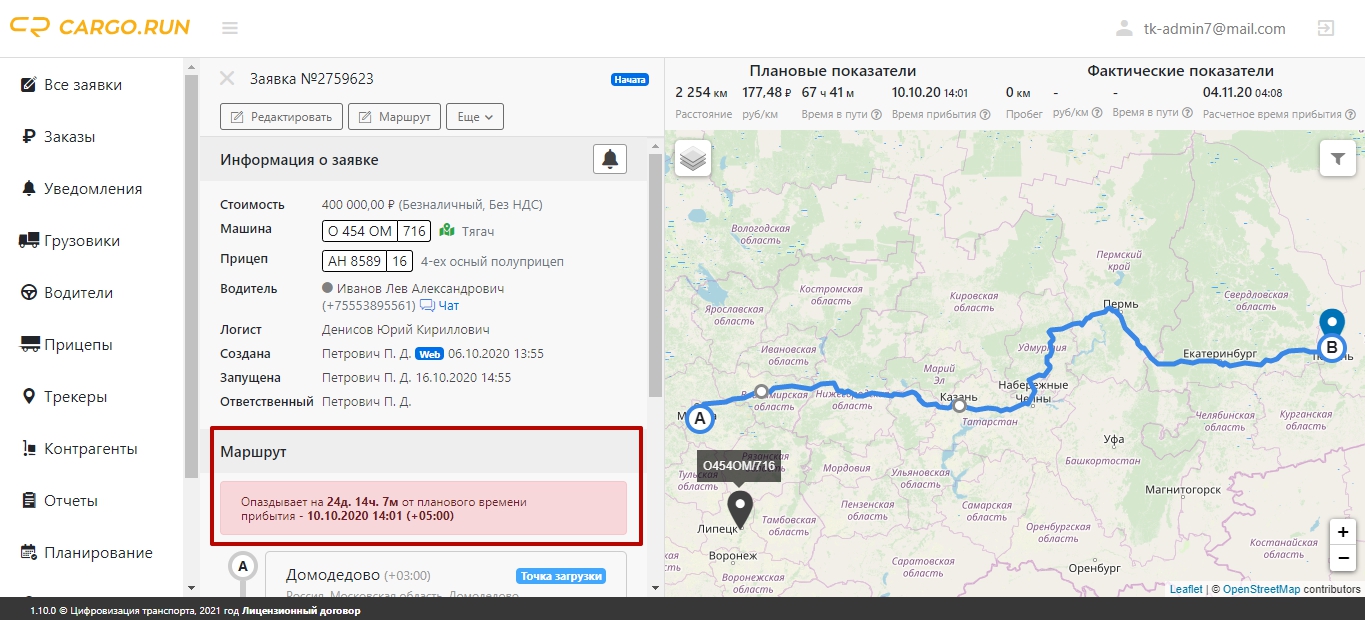
Task: Click help icon next to Расчетное время прибытия
Action: click(x=1348, y=114)
